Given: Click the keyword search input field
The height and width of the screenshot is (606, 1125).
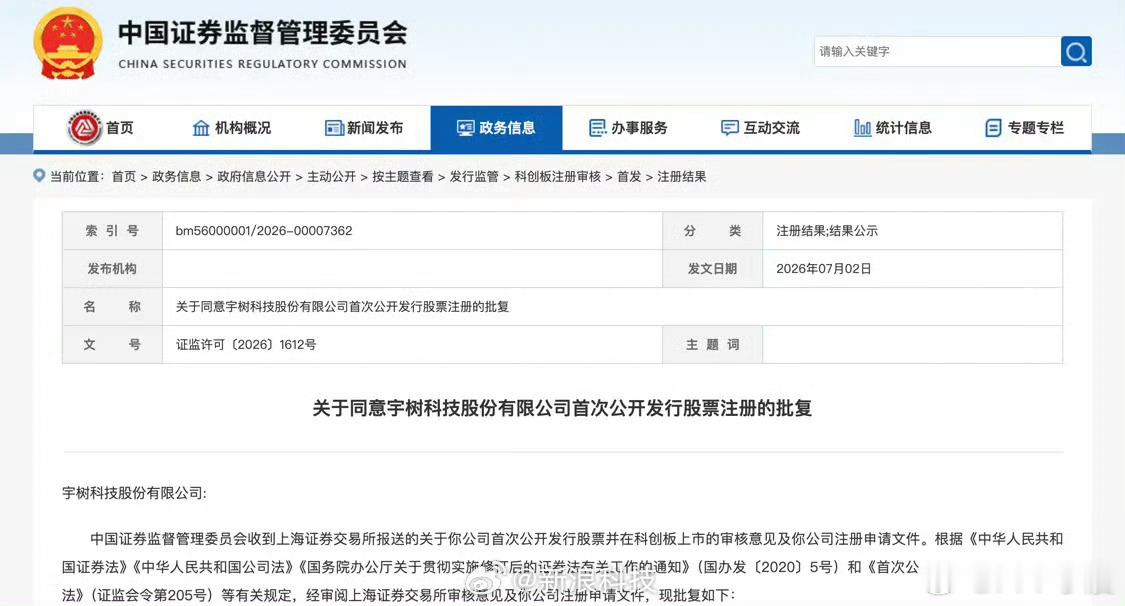Looking at the screenshot, I should (937, 52).
